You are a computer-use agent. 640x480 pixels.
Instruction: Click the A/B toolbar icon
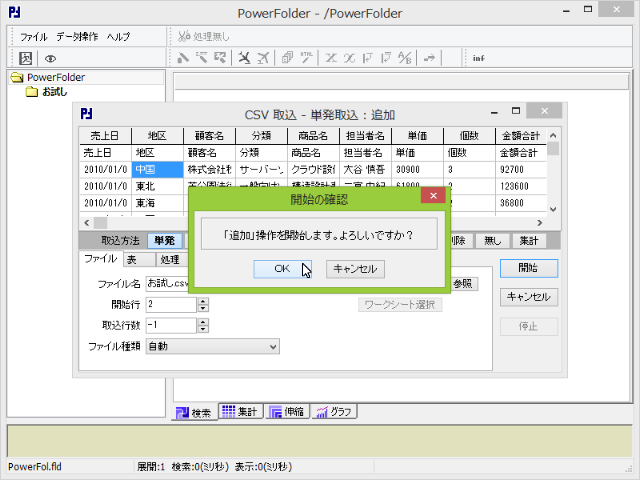click(x=404, y=58)
